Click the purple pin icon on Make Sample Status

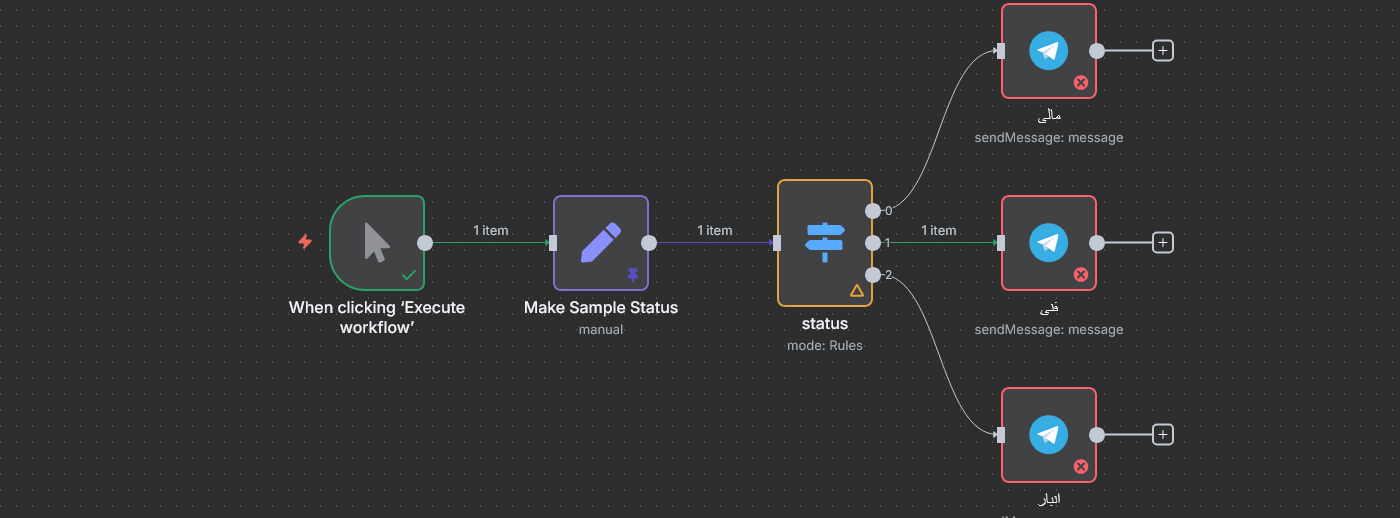(x=632, y=274)
